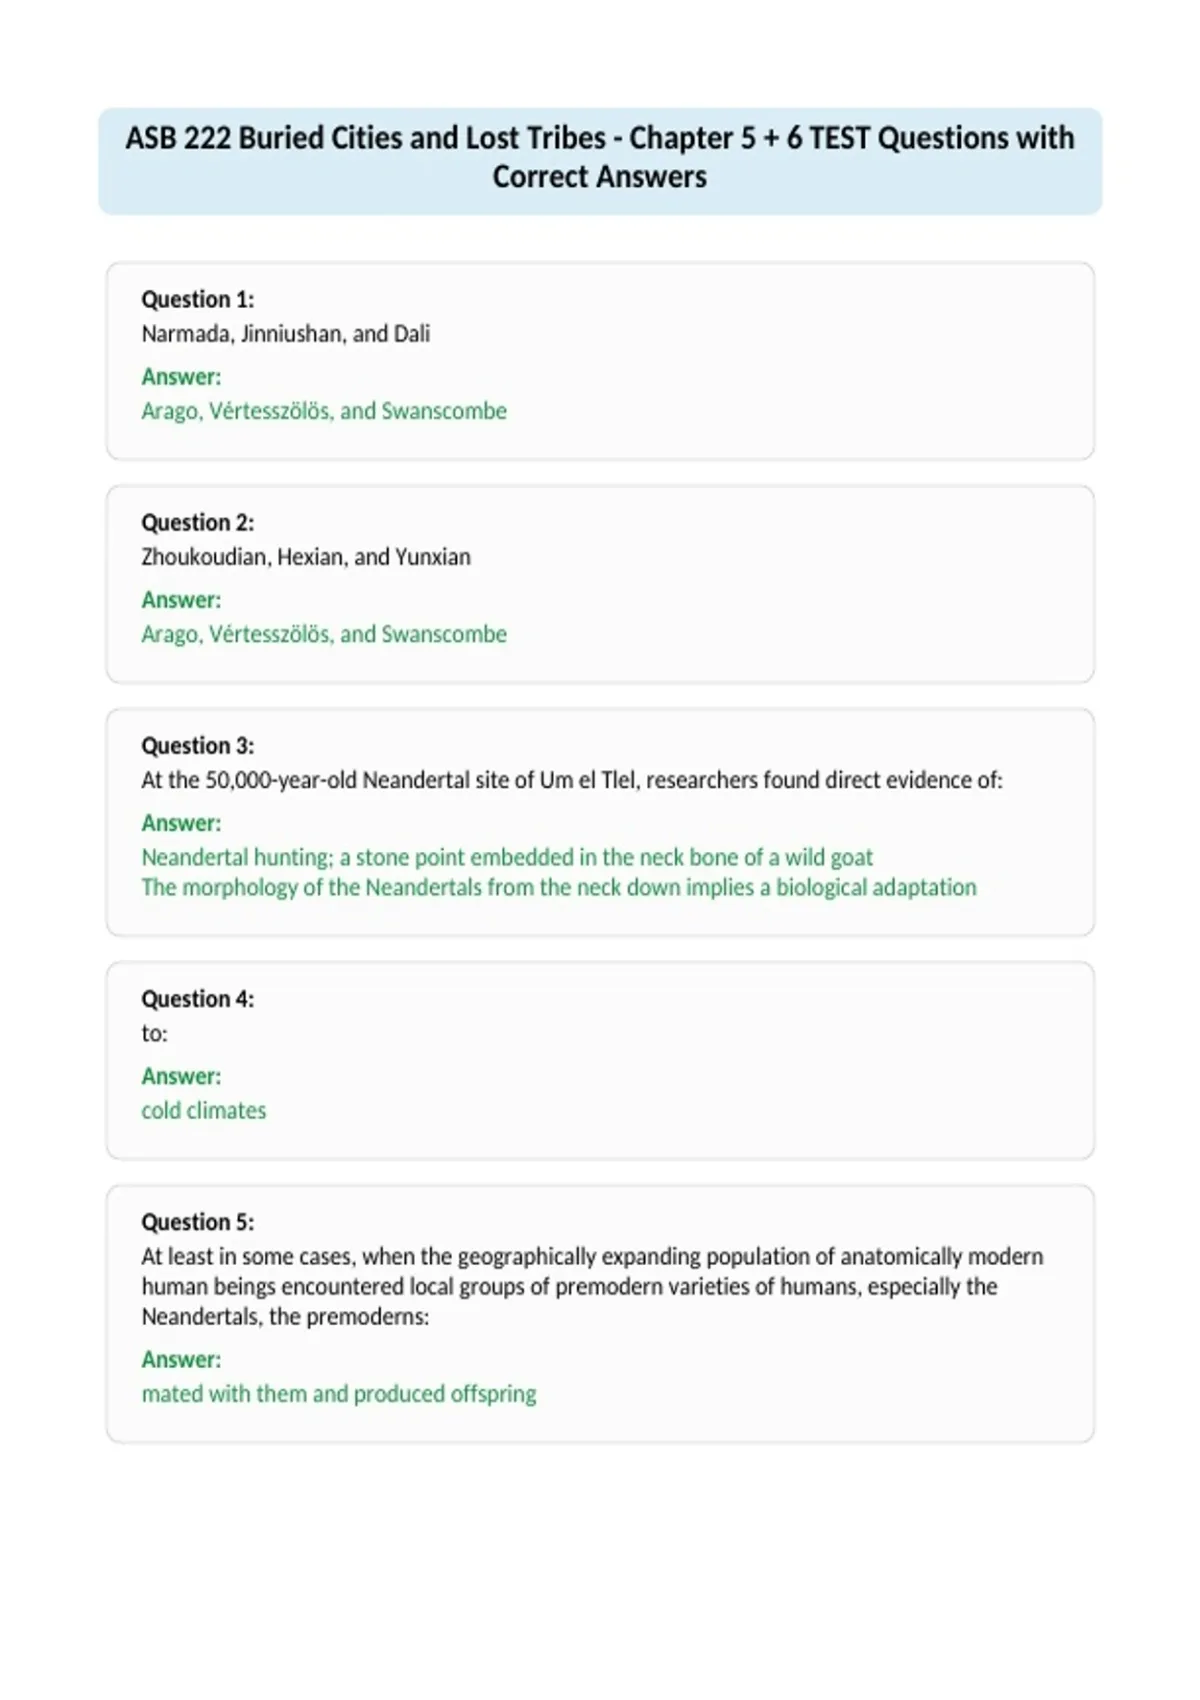Image resolution: width=1200 pixels, height=1700 pixels.
Task: Click the Question 5 heading
Action: point(198,1221)
